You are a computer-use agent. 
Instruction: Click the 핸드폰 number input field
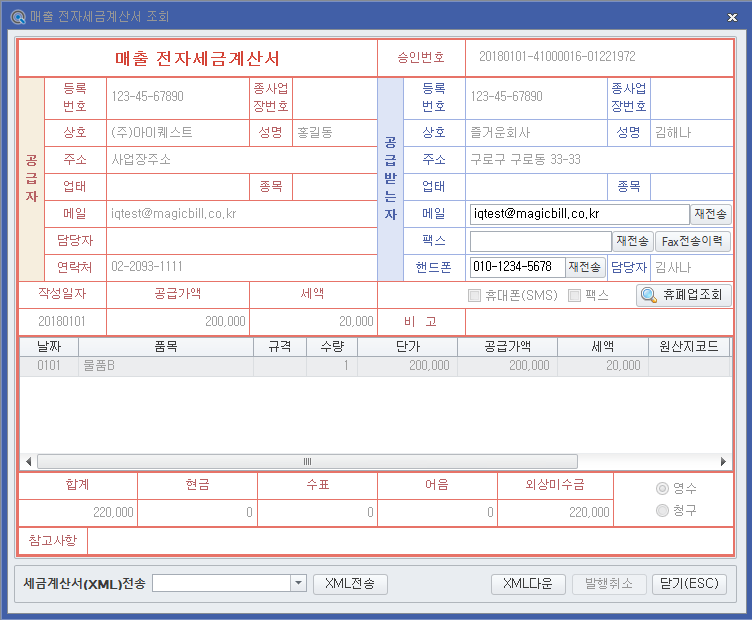point(517,267)
